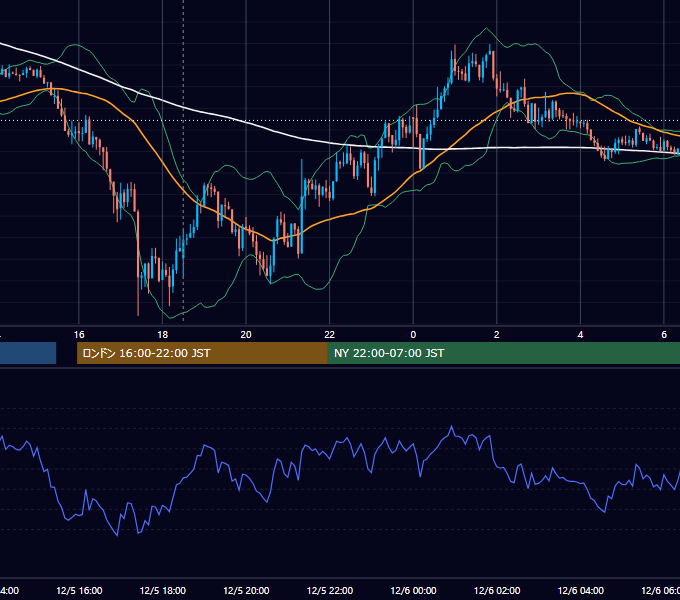Click the 12/5 16:00 date label
Screen dimensions: 680x600
pyautogui.click(x=79, y=590)
